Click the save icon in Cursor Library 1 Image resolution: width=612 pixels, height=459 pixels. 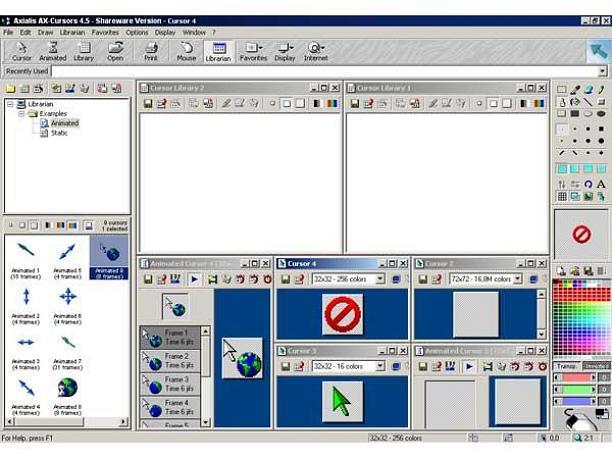point(354,103)
